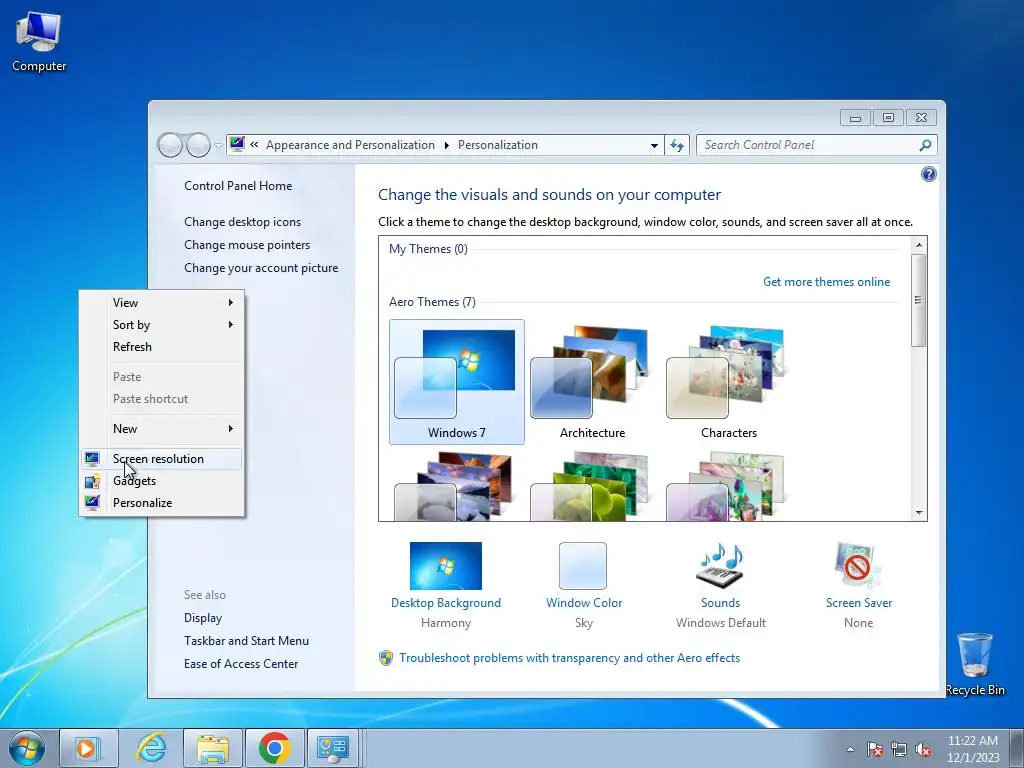Click Appearance and Personalization breadcrumb
1024x768 pixels.
[x=350, y=145]
